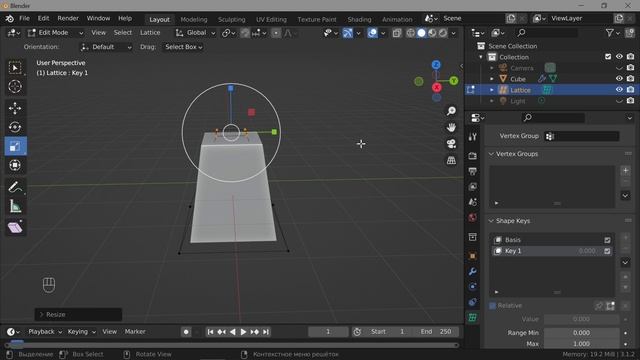This screenshot has height=360, width=640.
Task: Open the Lattice data properties tab
Action: (473, 318)
